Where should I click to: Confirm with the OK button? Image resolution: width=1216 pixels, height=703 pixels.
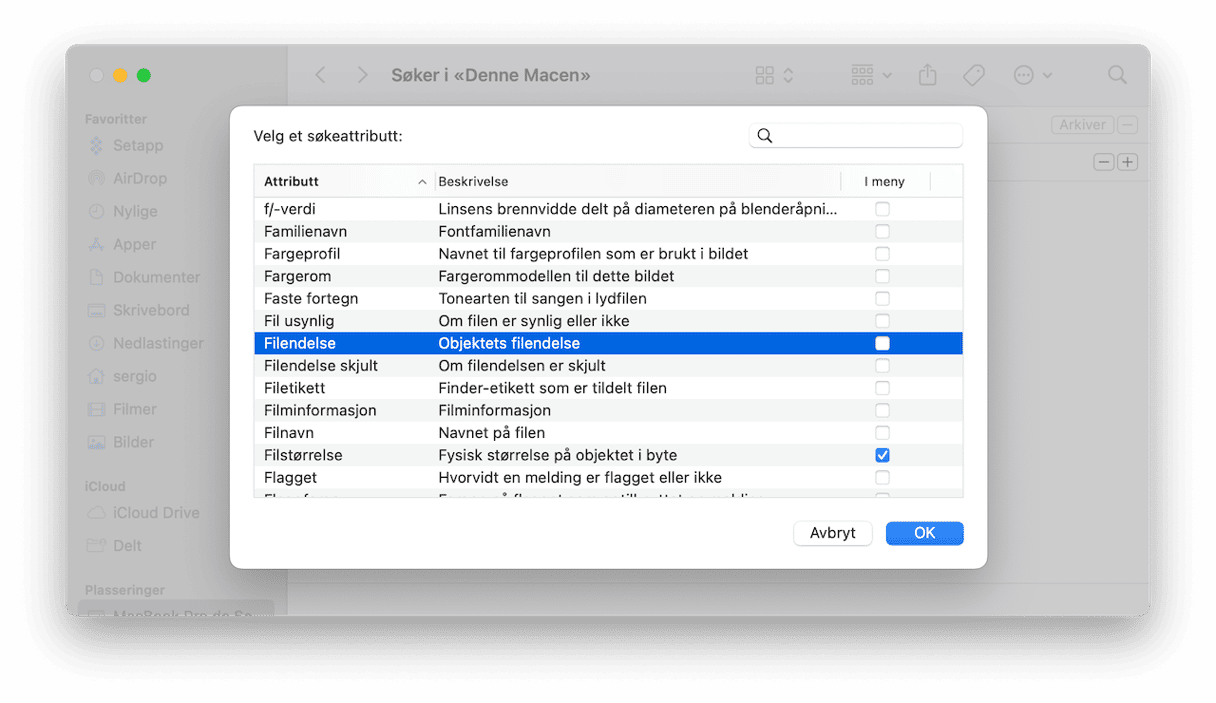pyautogui.click(x=924, y=533)
